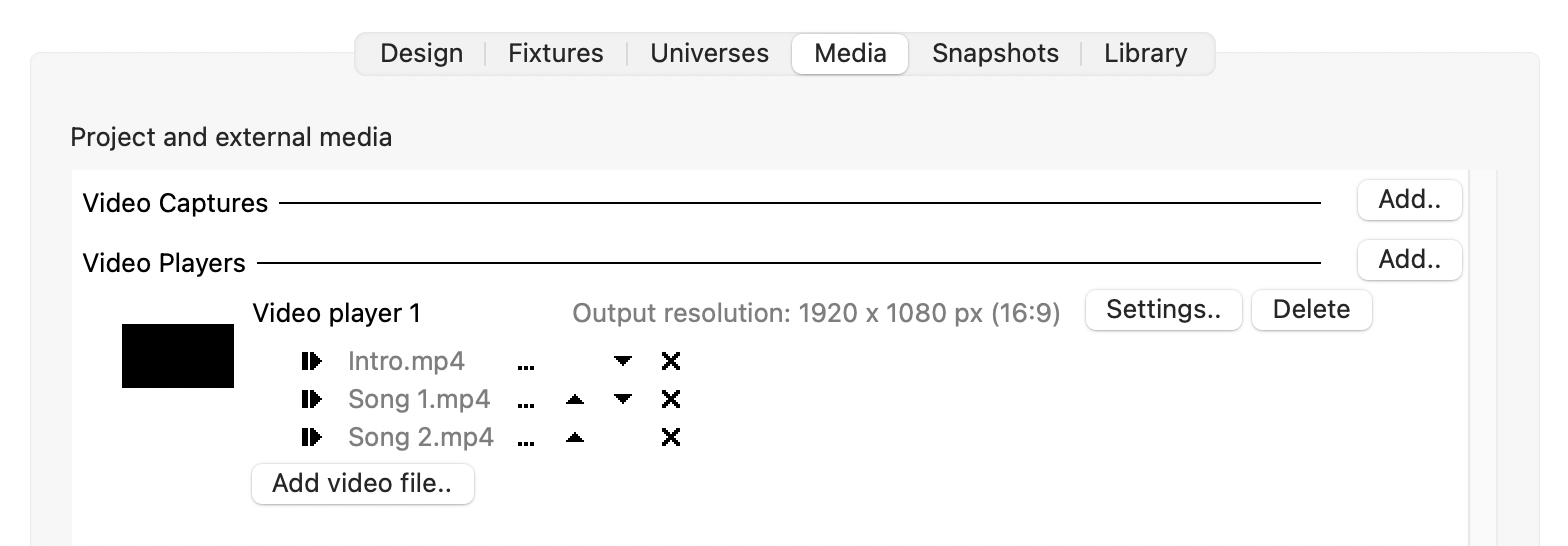Play the Intro.mp4 video
Viewport: 1568px width, 546px height.
[311, 361]
